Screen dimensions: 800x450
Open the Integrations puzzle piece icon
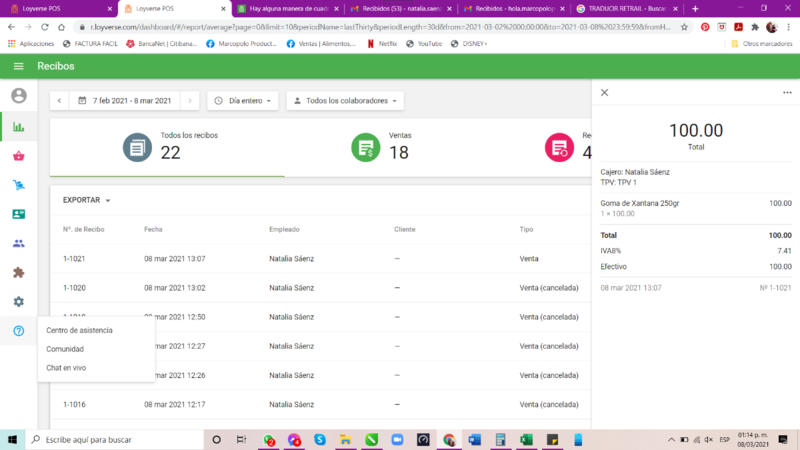pos(18,272)
